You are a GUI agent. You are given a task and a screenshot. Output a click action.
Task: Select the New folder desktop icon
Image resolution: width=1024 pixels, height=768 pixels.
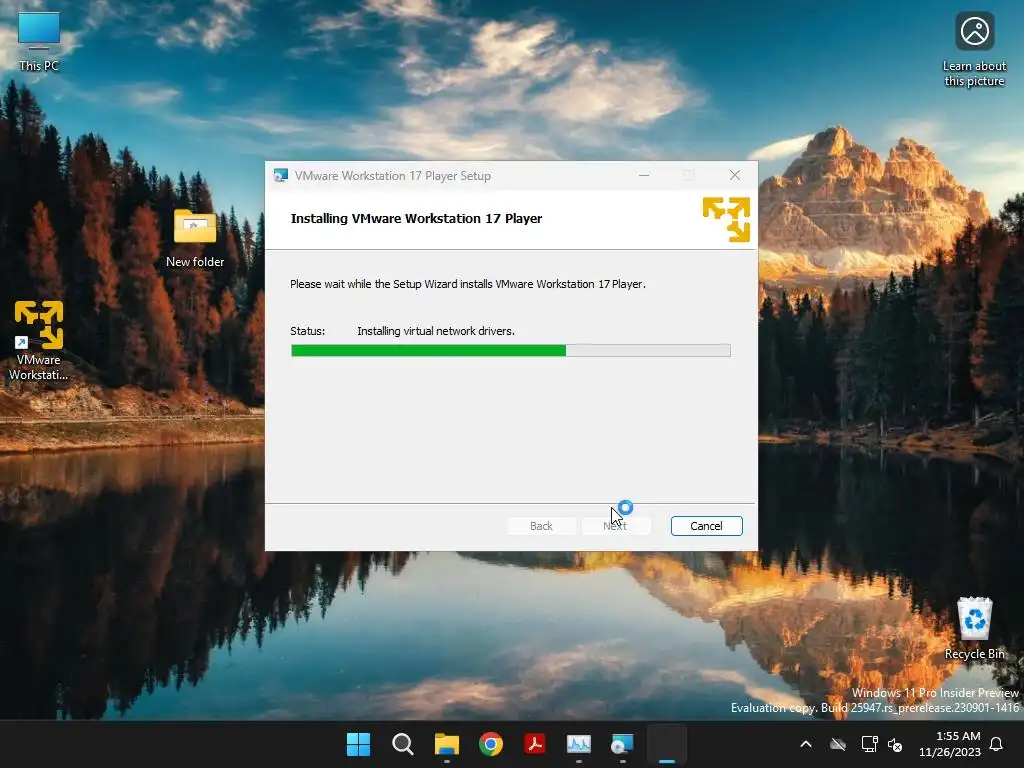pos(195,238)
